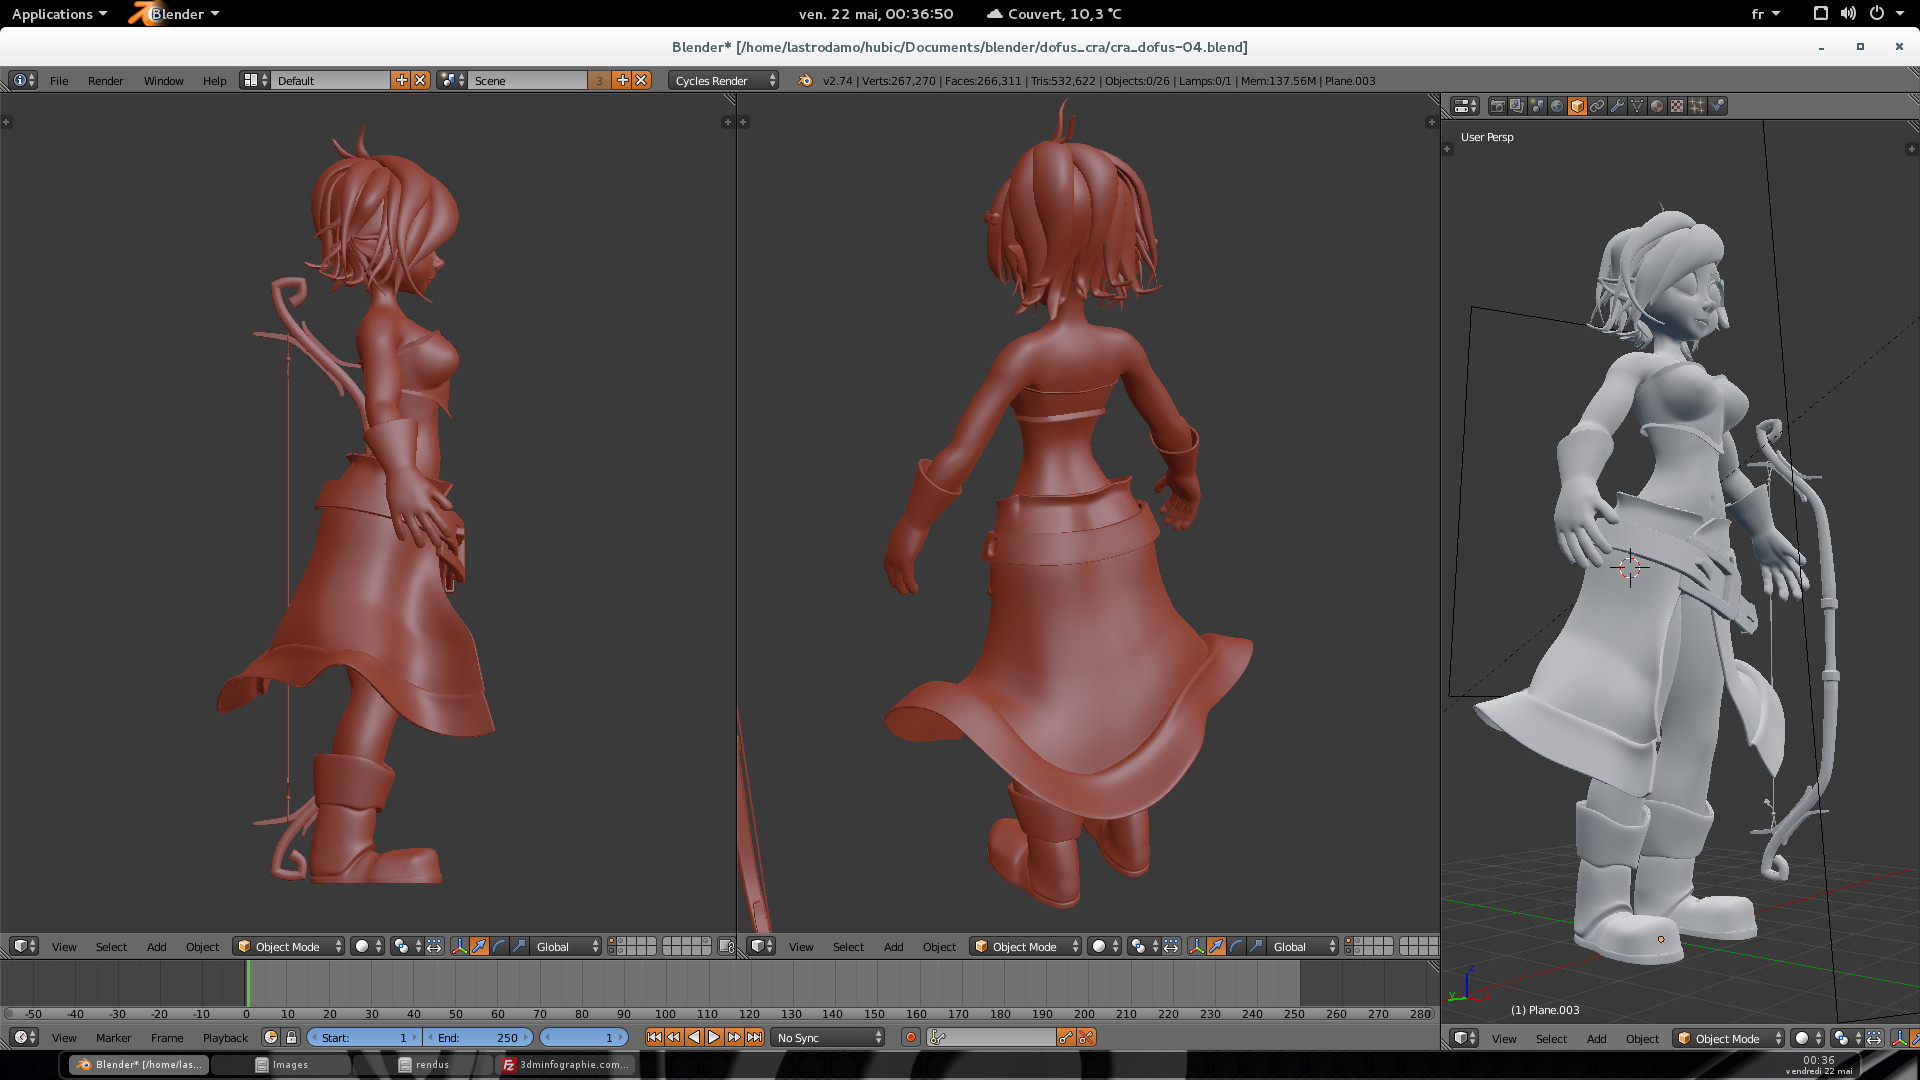The width and height of the screenshot is (1920, 1080).
Task: Open Global orientation dropdown in left viewport
Action: 565,946
